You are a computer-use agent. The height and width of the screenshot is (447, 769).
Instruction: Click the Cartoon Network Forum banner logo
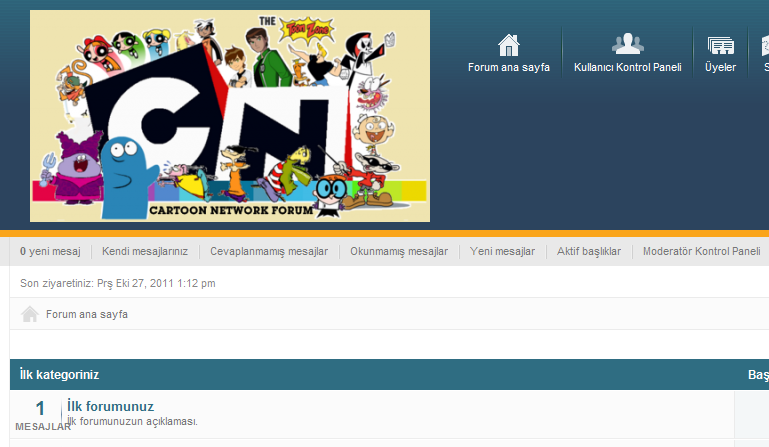pos(230,116)
